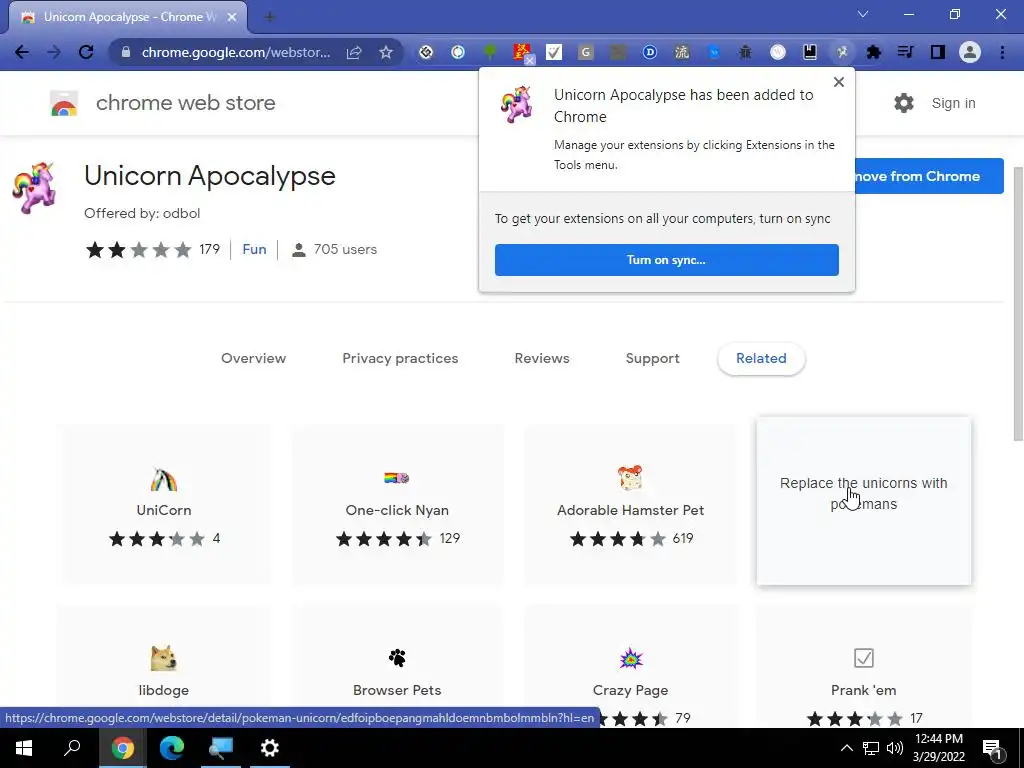Click the Browser Pets paw icon
This screenshot has width=1024, height=768.
point(397,658)
